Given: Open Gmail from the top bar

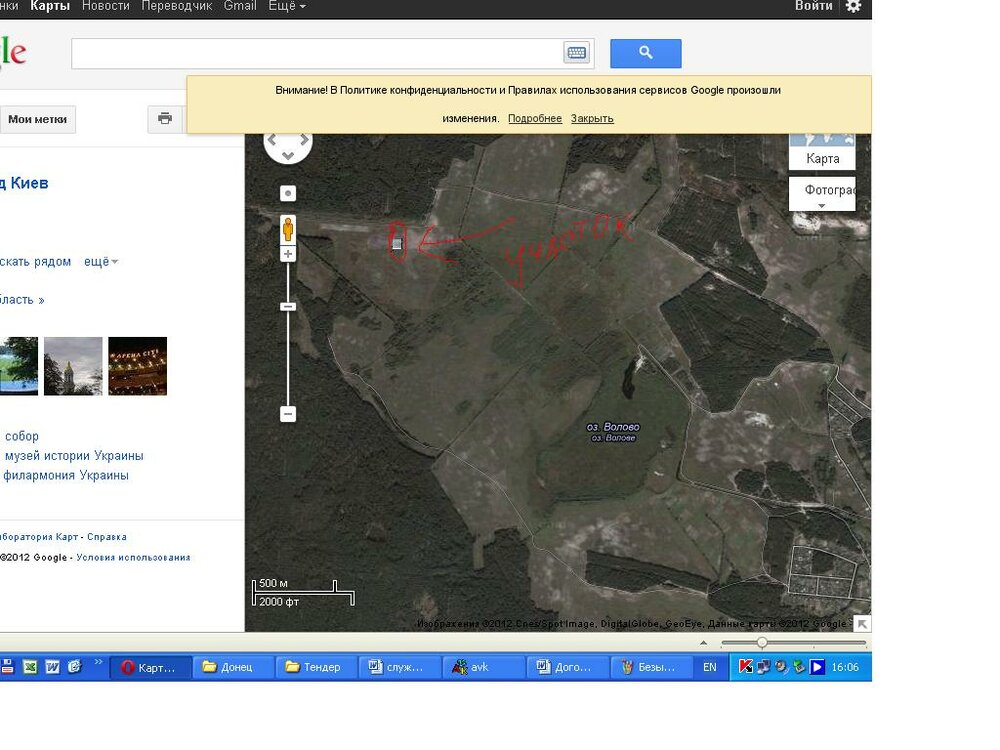Looking at the screenshot, I should [x=240, y=6].
